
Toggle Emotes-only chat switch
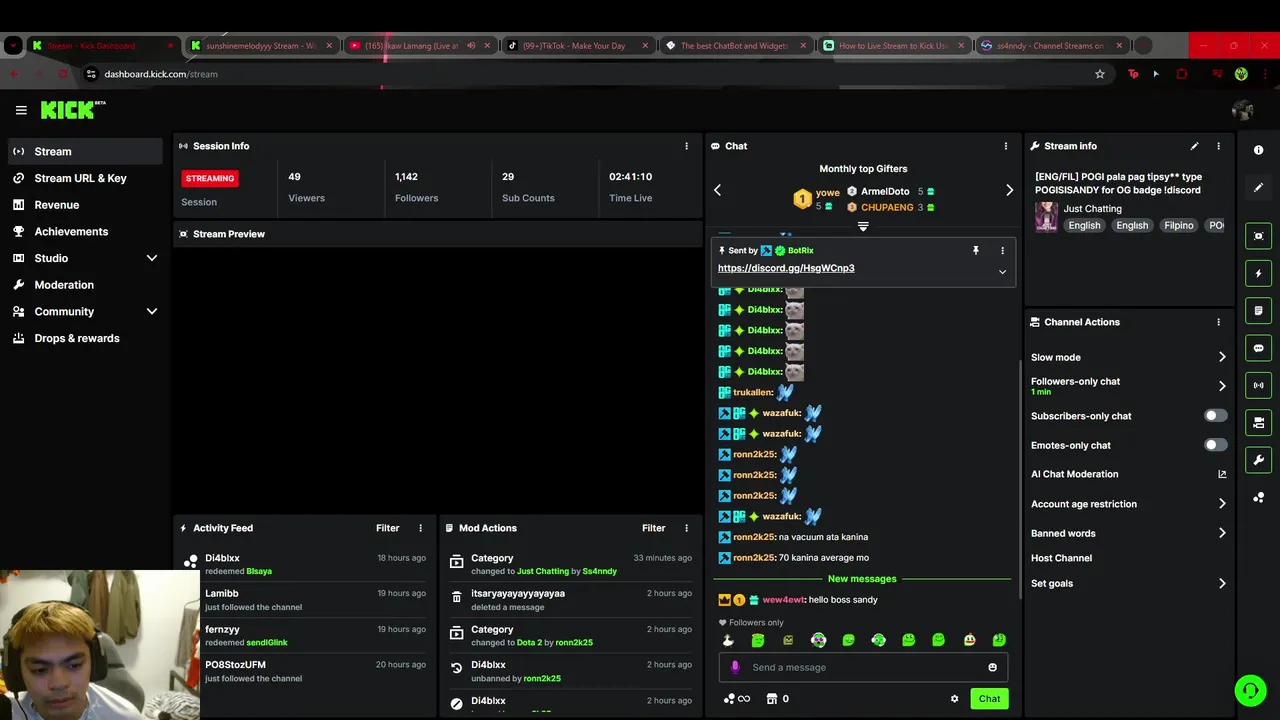point(1215,445)
